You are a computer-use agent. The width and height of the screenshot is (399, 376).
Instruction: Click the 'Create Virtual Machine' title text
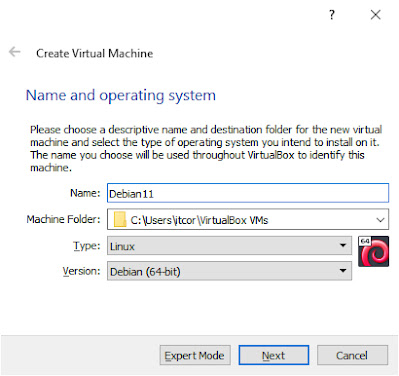point(95,53)
